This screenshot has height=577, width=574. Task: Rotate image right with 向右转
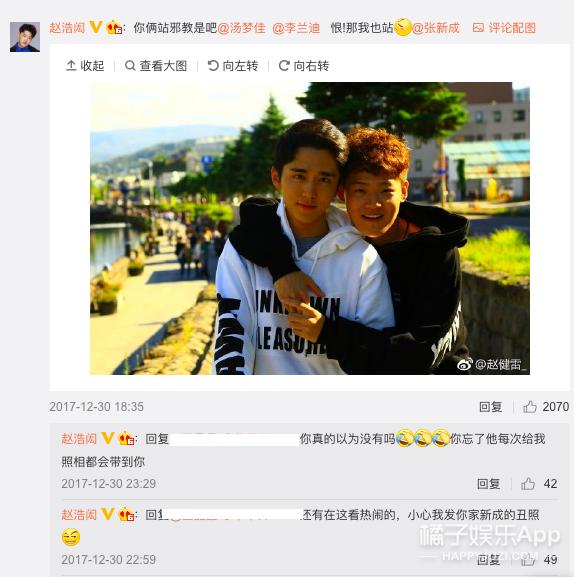(304, 66)
